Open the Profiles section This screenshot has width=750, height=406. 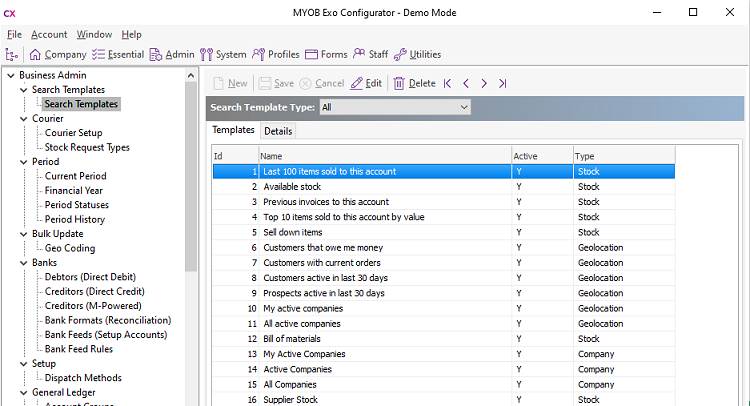[x=276, y=55]
